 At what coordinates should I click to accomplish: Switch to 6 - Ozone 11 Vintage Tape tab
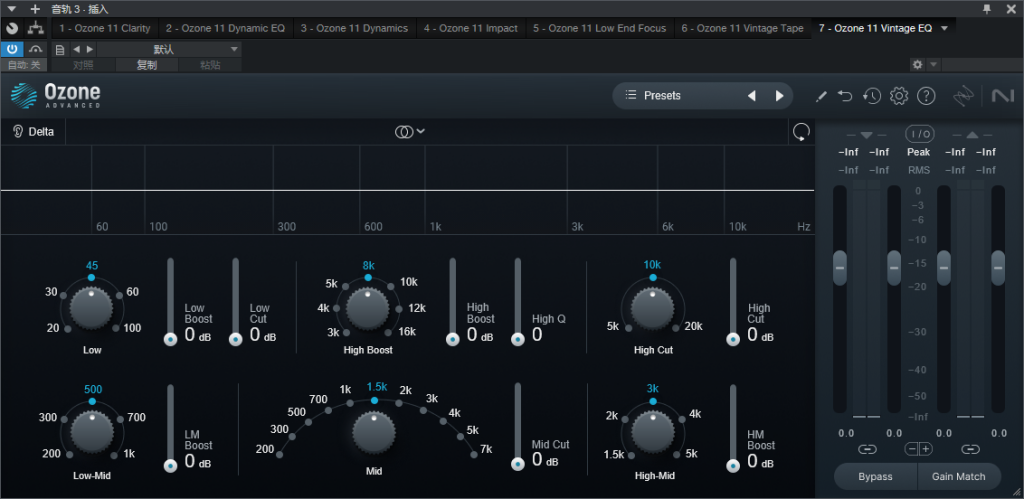743,28
